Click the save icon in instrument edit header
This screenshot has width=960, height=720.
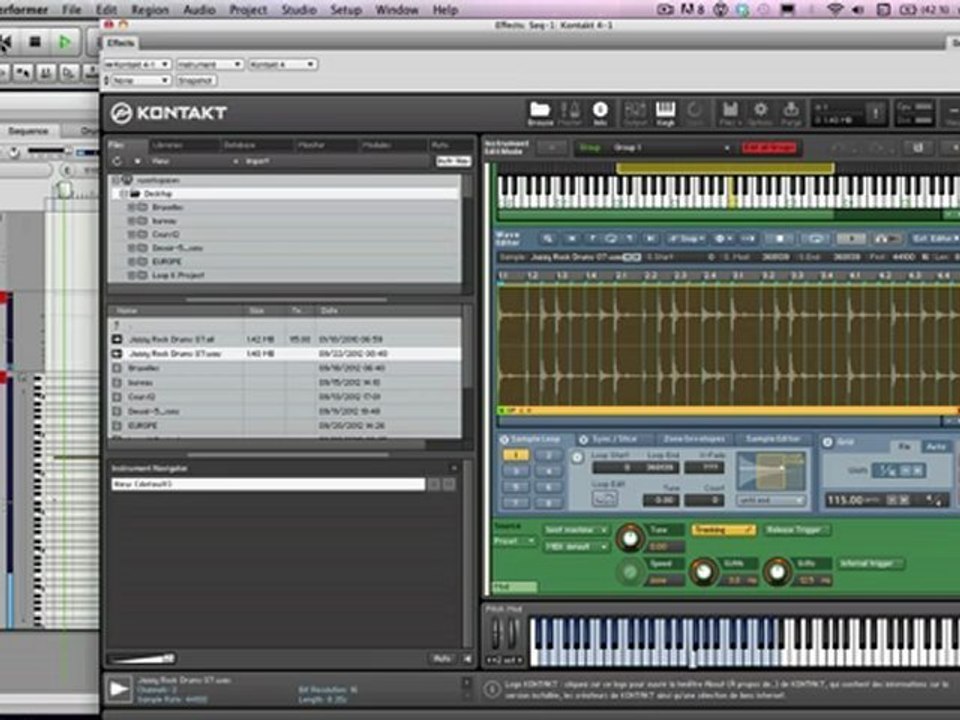point(918,148)
